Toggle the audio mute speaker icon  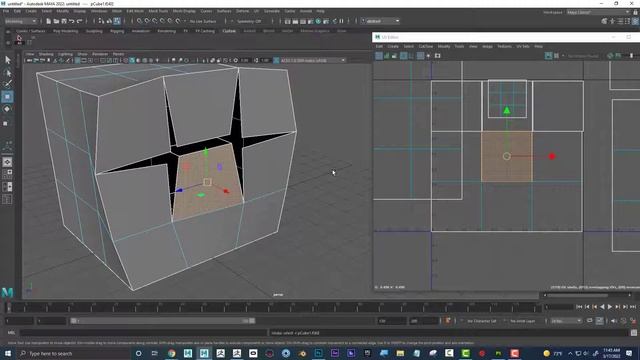(x=614, y=321)
